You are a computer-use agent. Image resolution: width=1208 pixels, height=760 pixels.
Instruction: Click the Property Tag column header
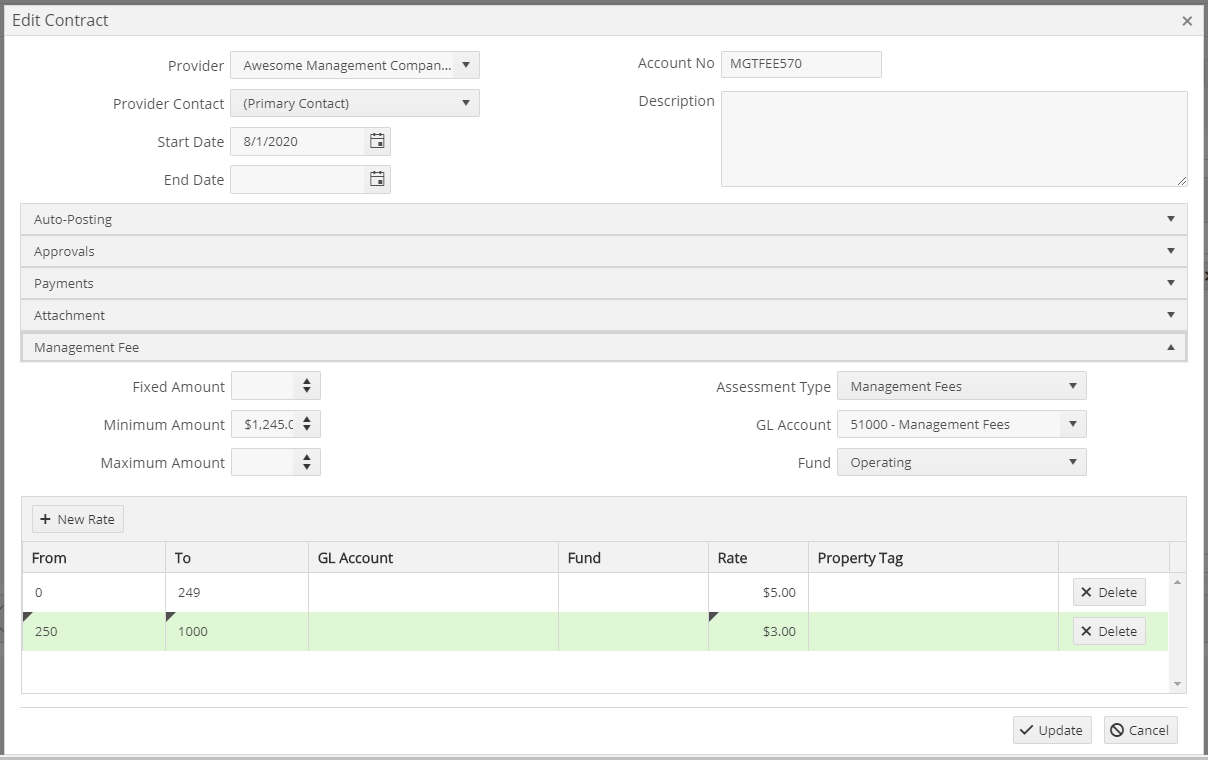point(933,558)
